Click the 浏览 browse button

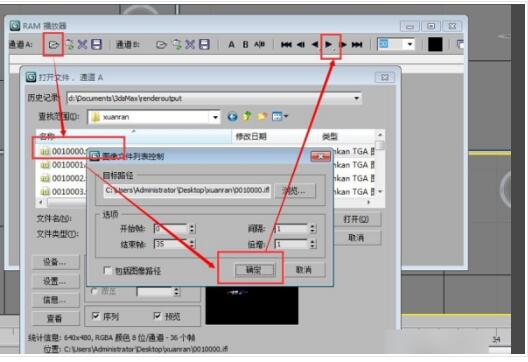point(295,191)
